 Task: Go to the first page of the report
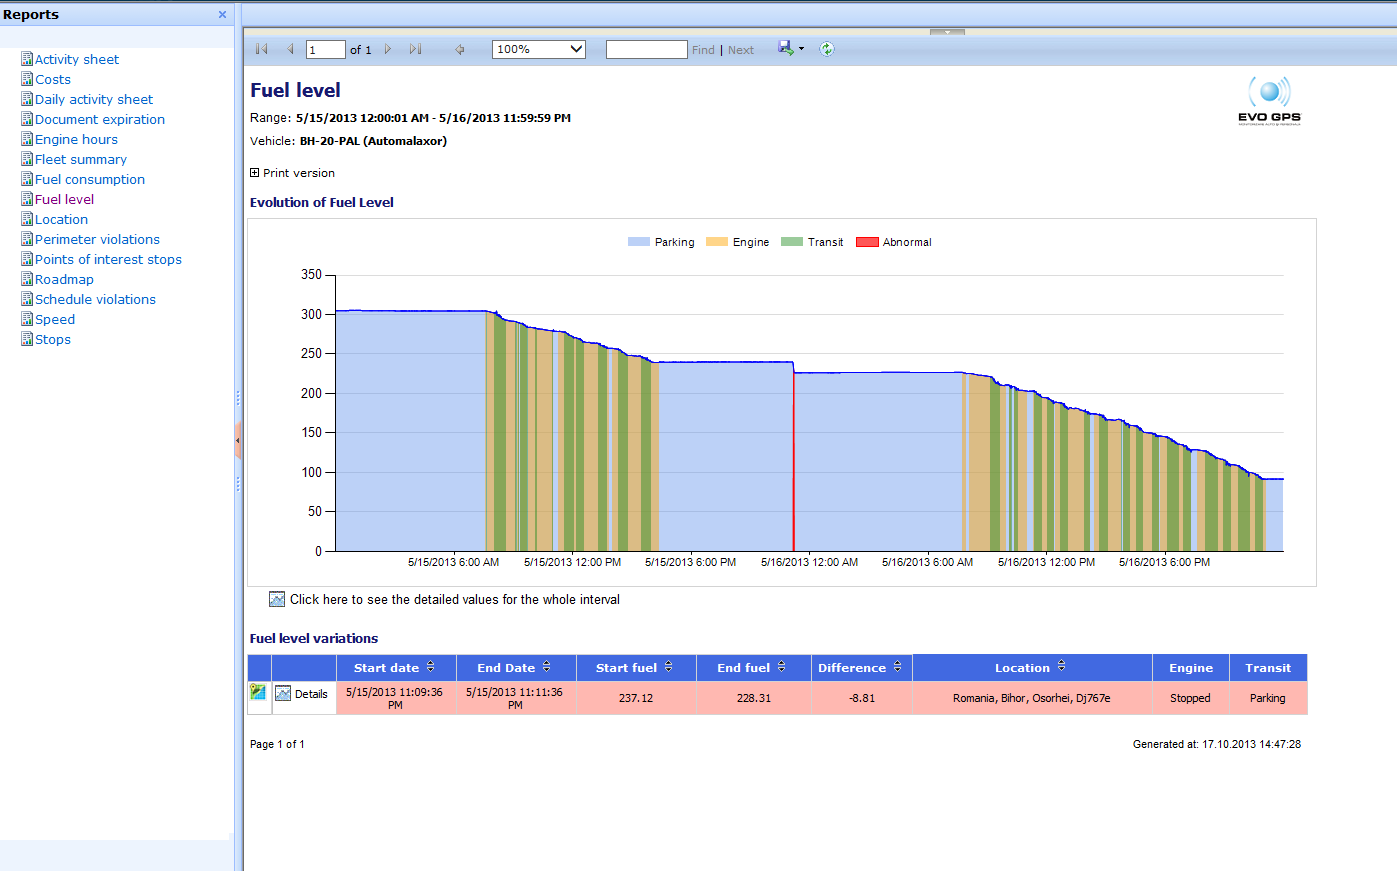[x=262, y=49]
